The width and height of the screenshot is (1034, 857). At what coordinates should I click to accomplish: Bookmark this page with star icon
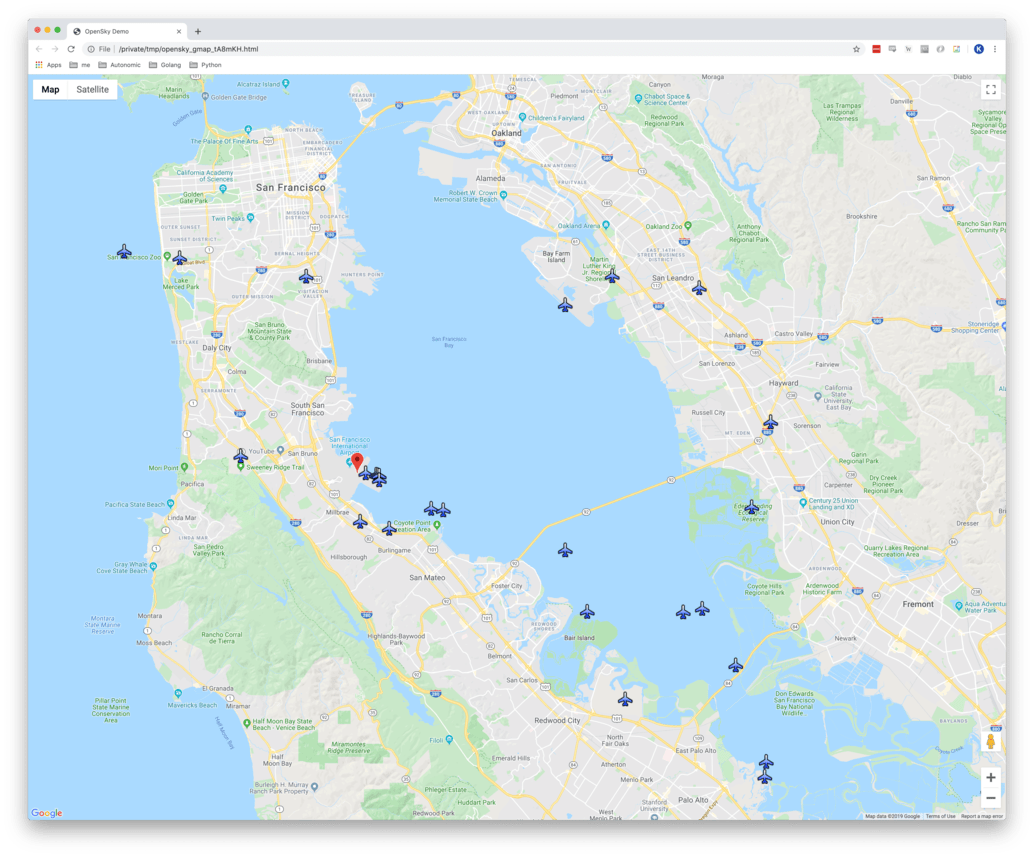click(x=857, y=49)
